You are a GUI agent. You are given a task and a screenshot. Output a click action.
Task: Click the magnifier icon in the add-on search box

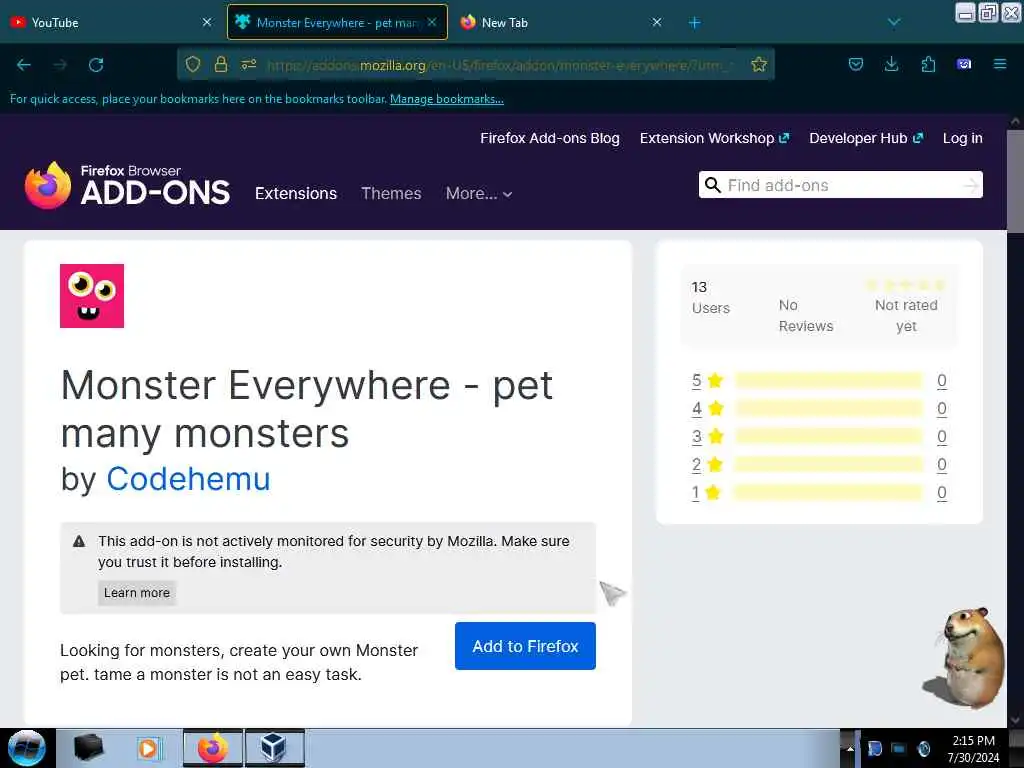(713, 185)
